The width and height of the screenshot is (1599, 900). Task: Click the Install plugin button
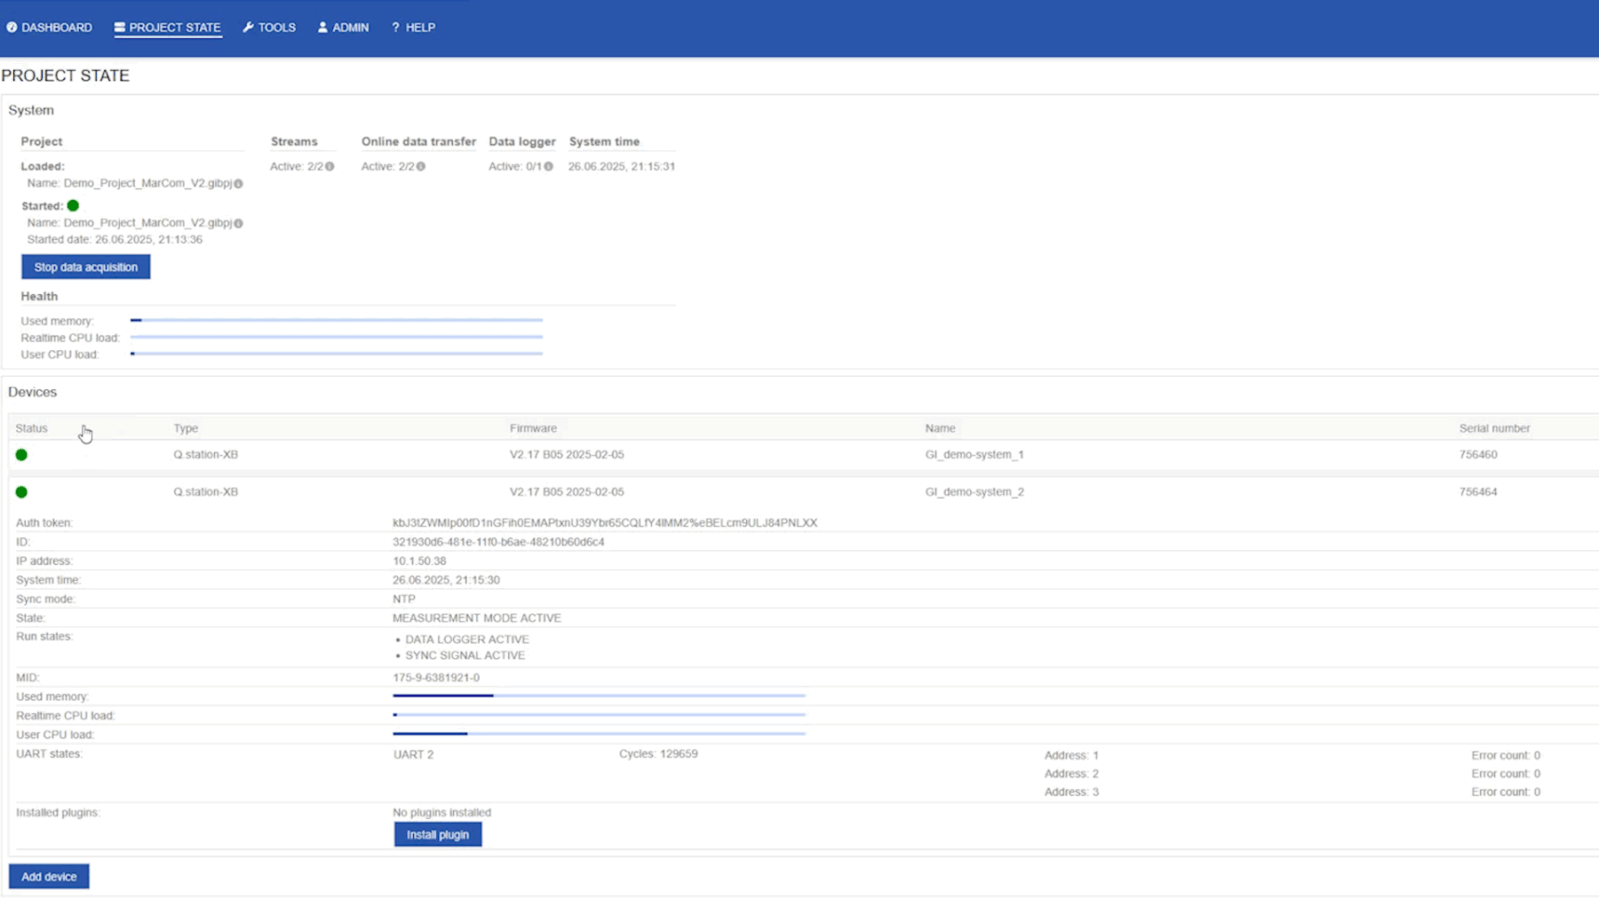point(438,834)
